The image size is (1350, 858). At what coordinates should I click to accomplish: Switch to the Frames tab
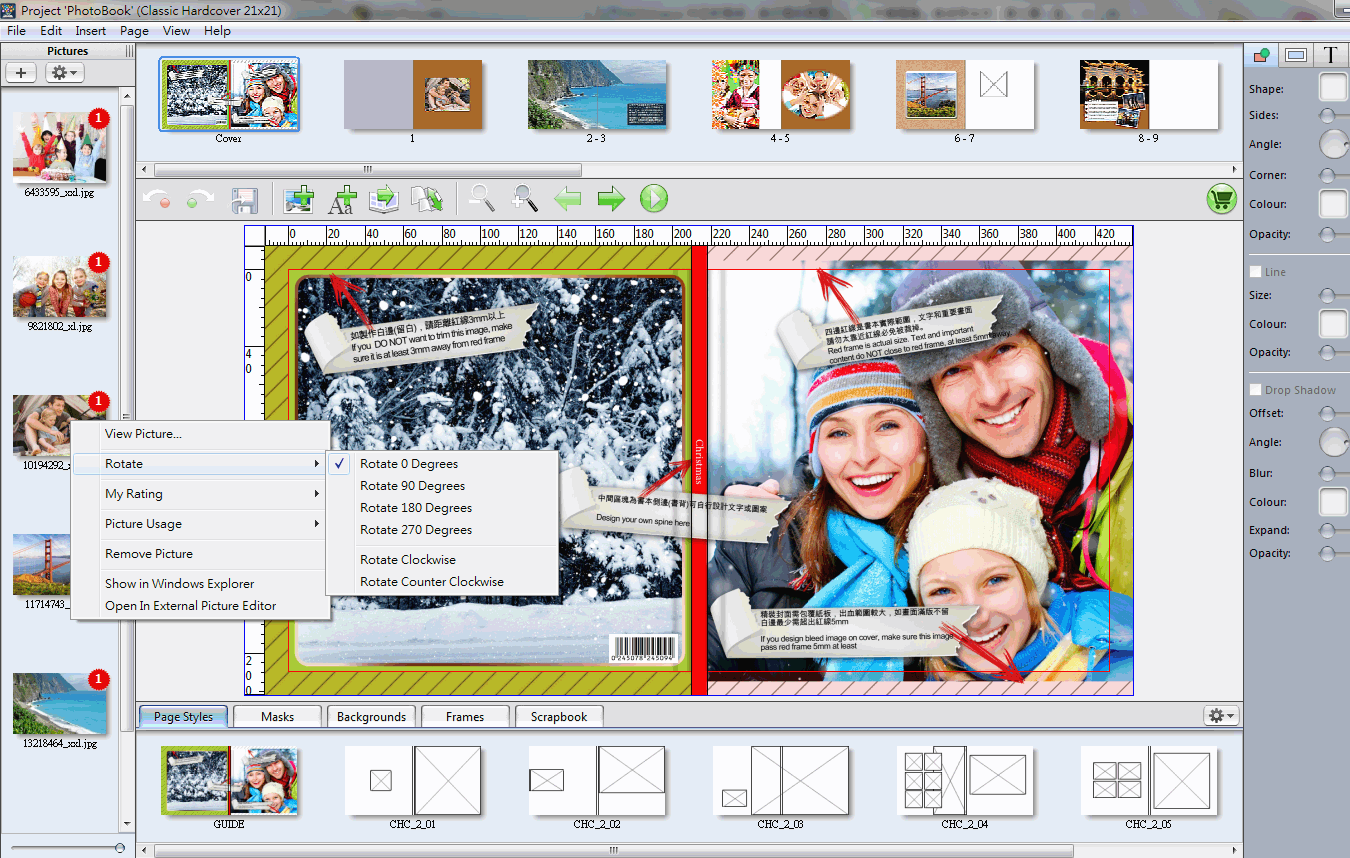point(465,716)
